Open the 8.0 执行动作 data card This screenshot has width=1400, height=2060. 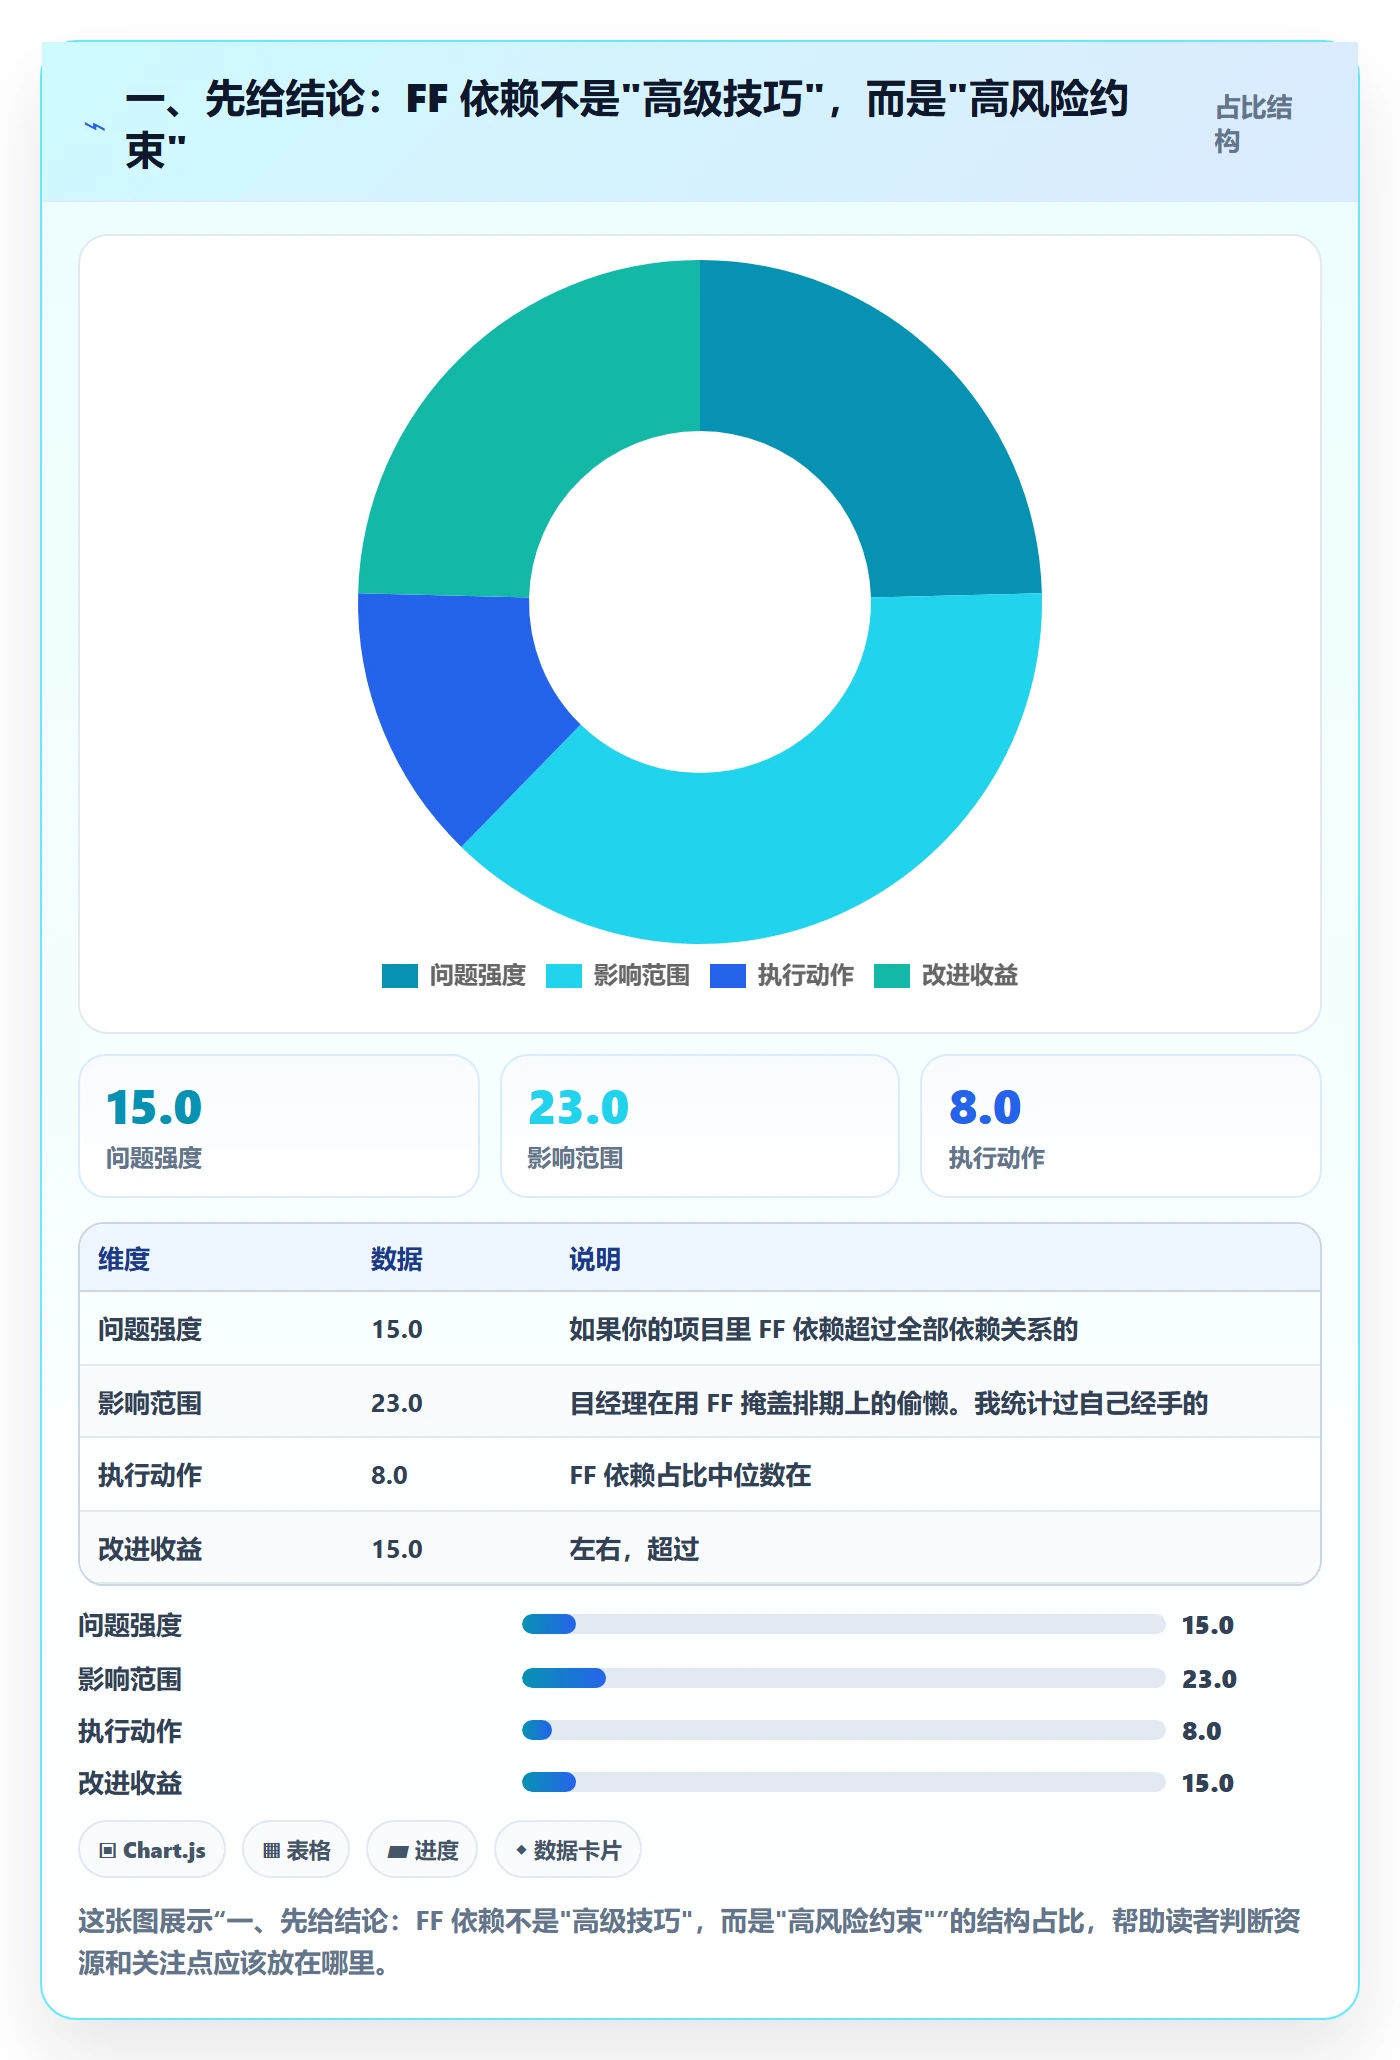[x=1121, y=1126]
